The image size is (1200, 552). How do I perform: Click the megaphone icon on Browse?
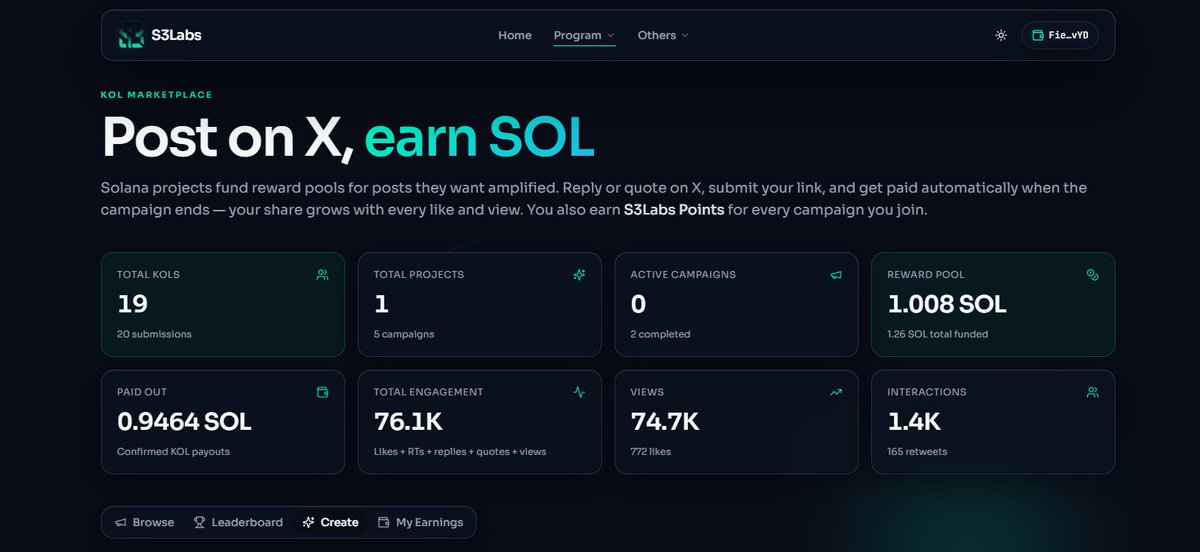(x=121, y=522)
